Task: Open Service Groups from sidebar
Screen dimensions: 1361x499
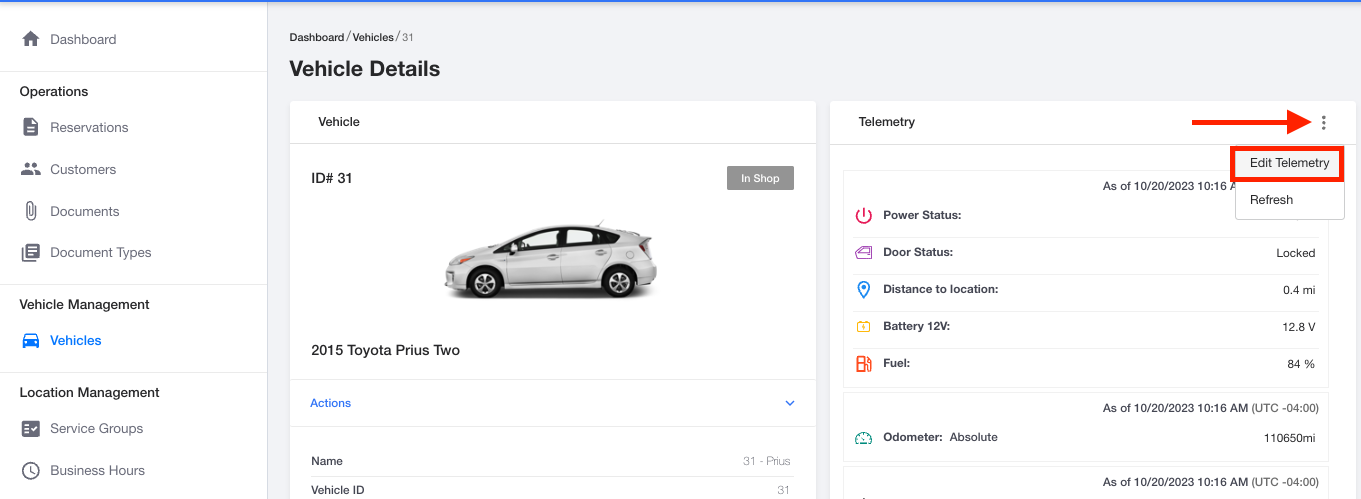Action: [x=97, y=428]
